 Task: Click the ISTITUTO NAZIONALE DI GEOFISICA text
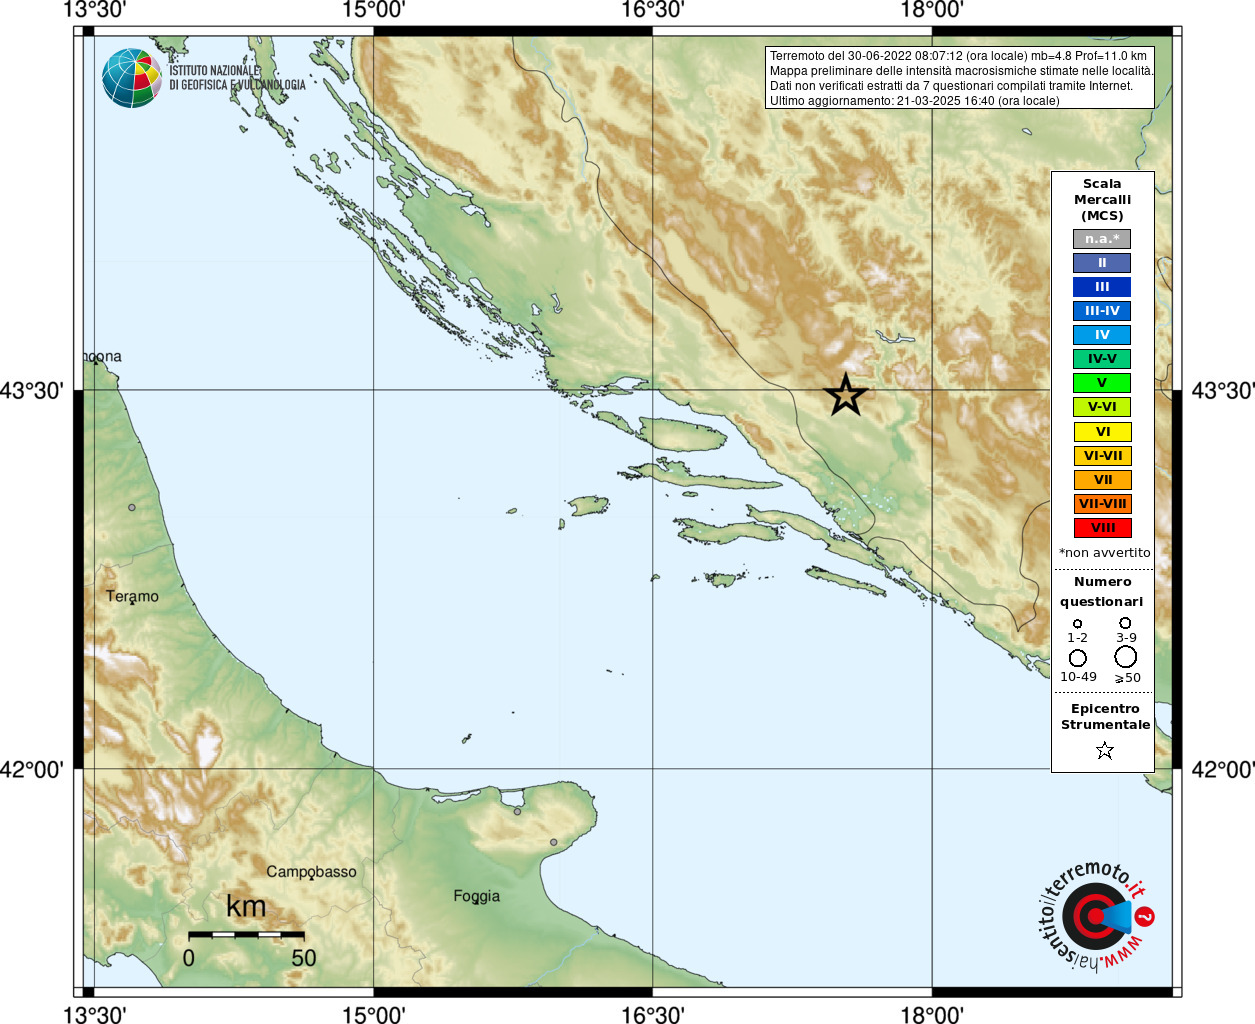click(x=237, y=78)
